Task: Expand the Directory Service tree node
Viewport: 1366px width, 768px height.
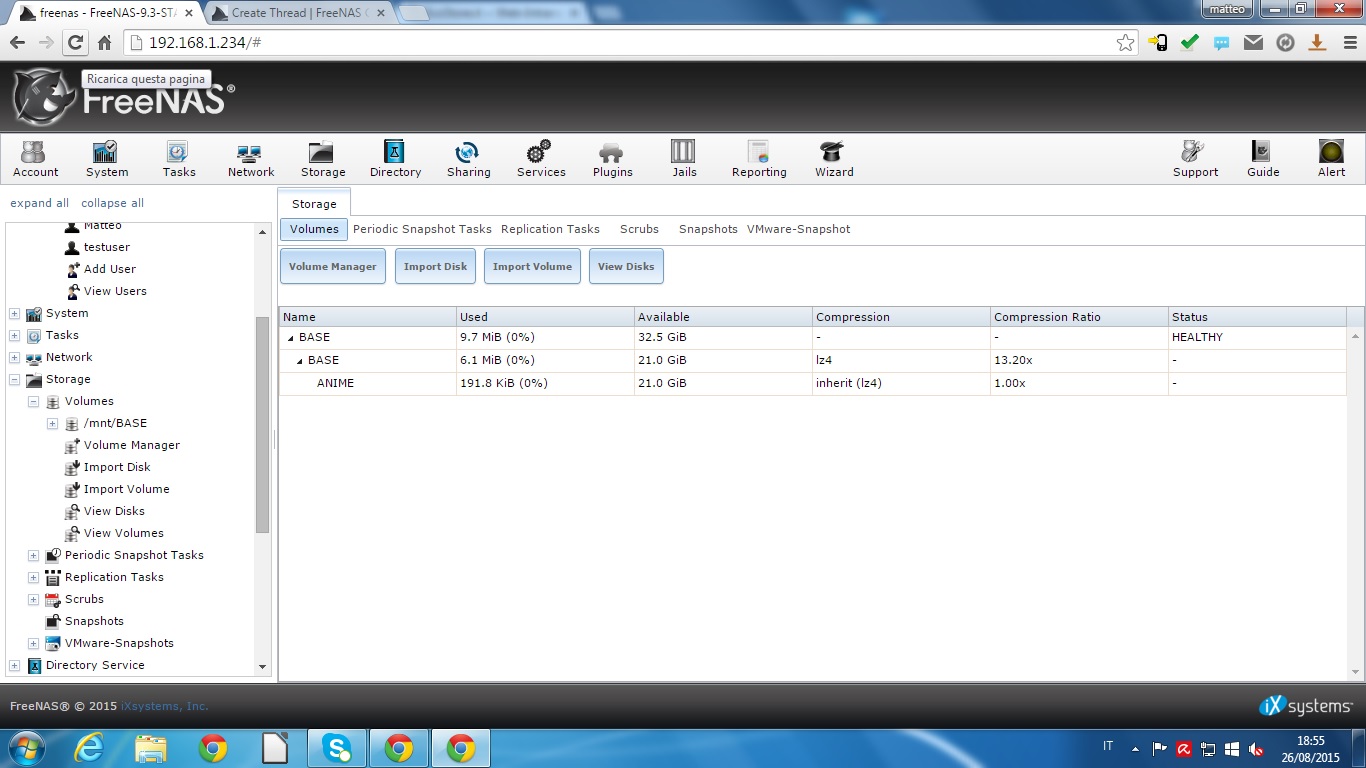Action: 14,666
